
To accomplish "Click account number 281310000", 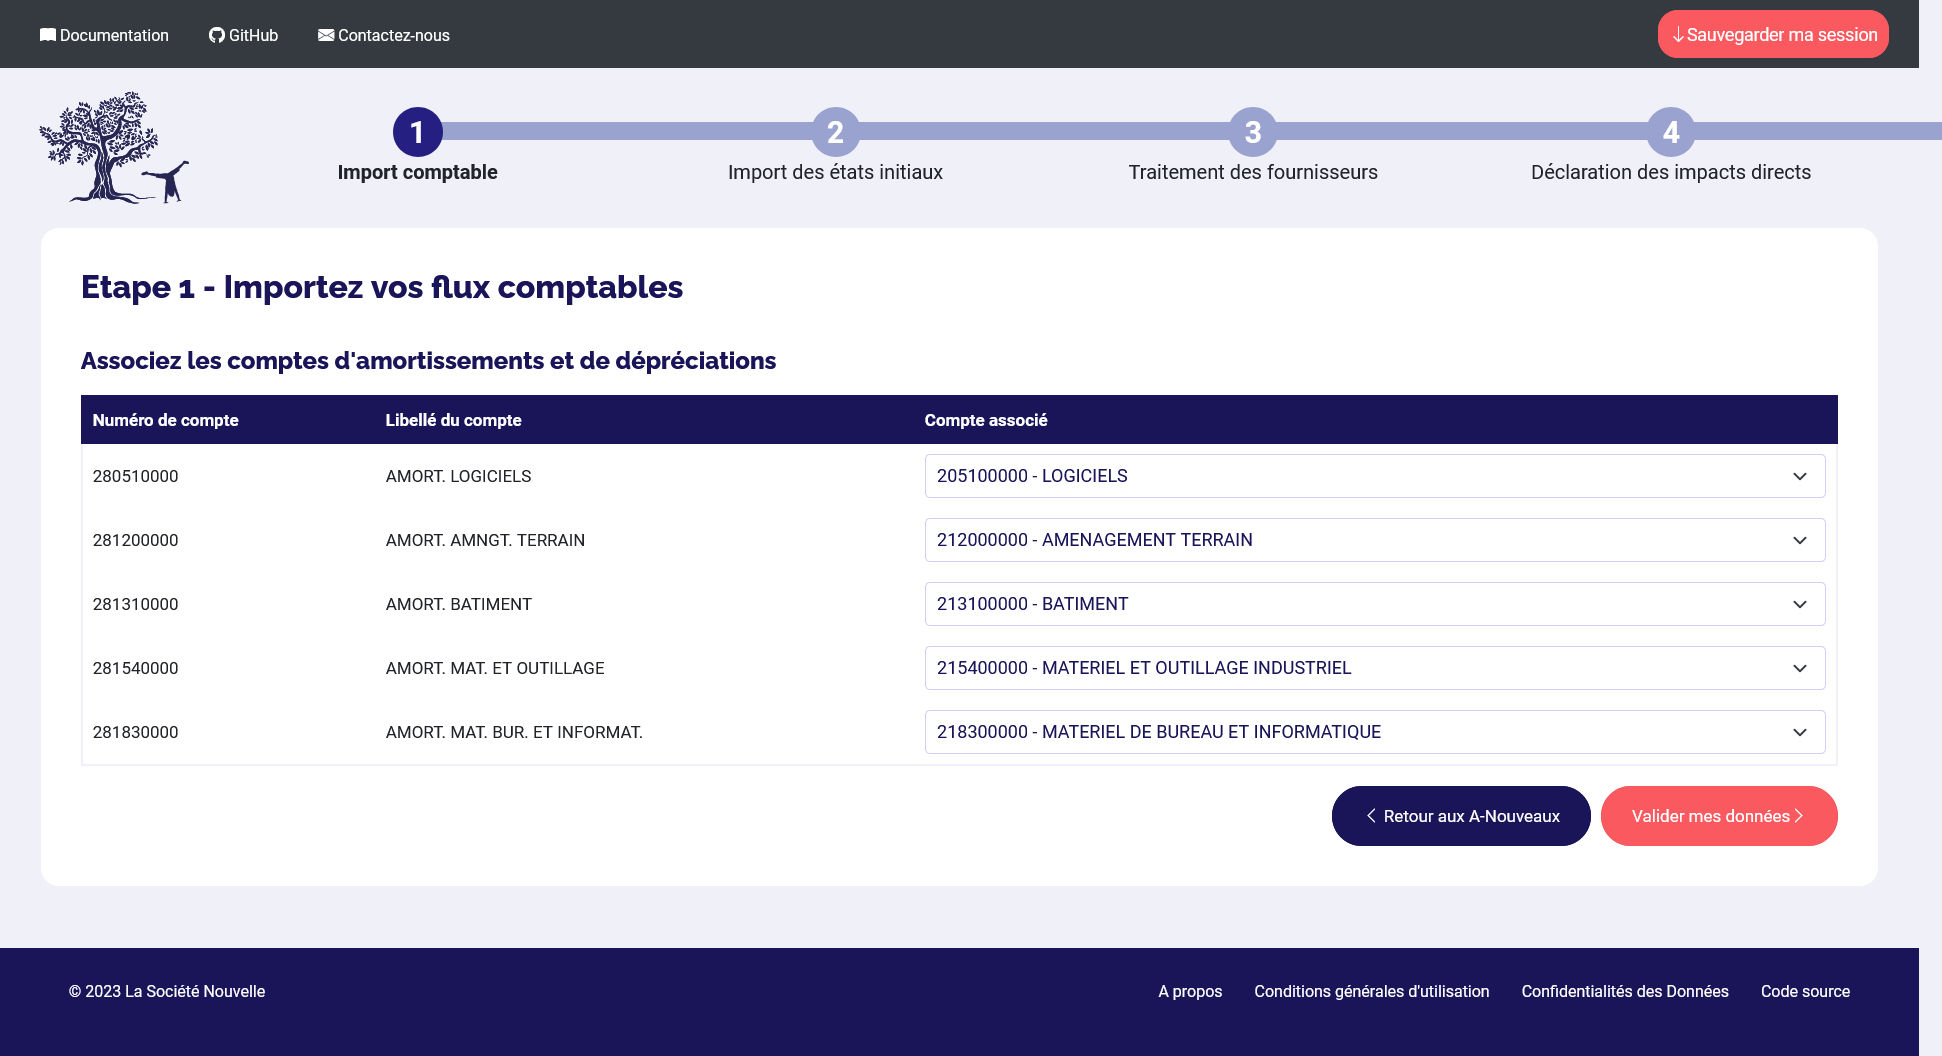I will pyautogui.click(x=136, y=604).
